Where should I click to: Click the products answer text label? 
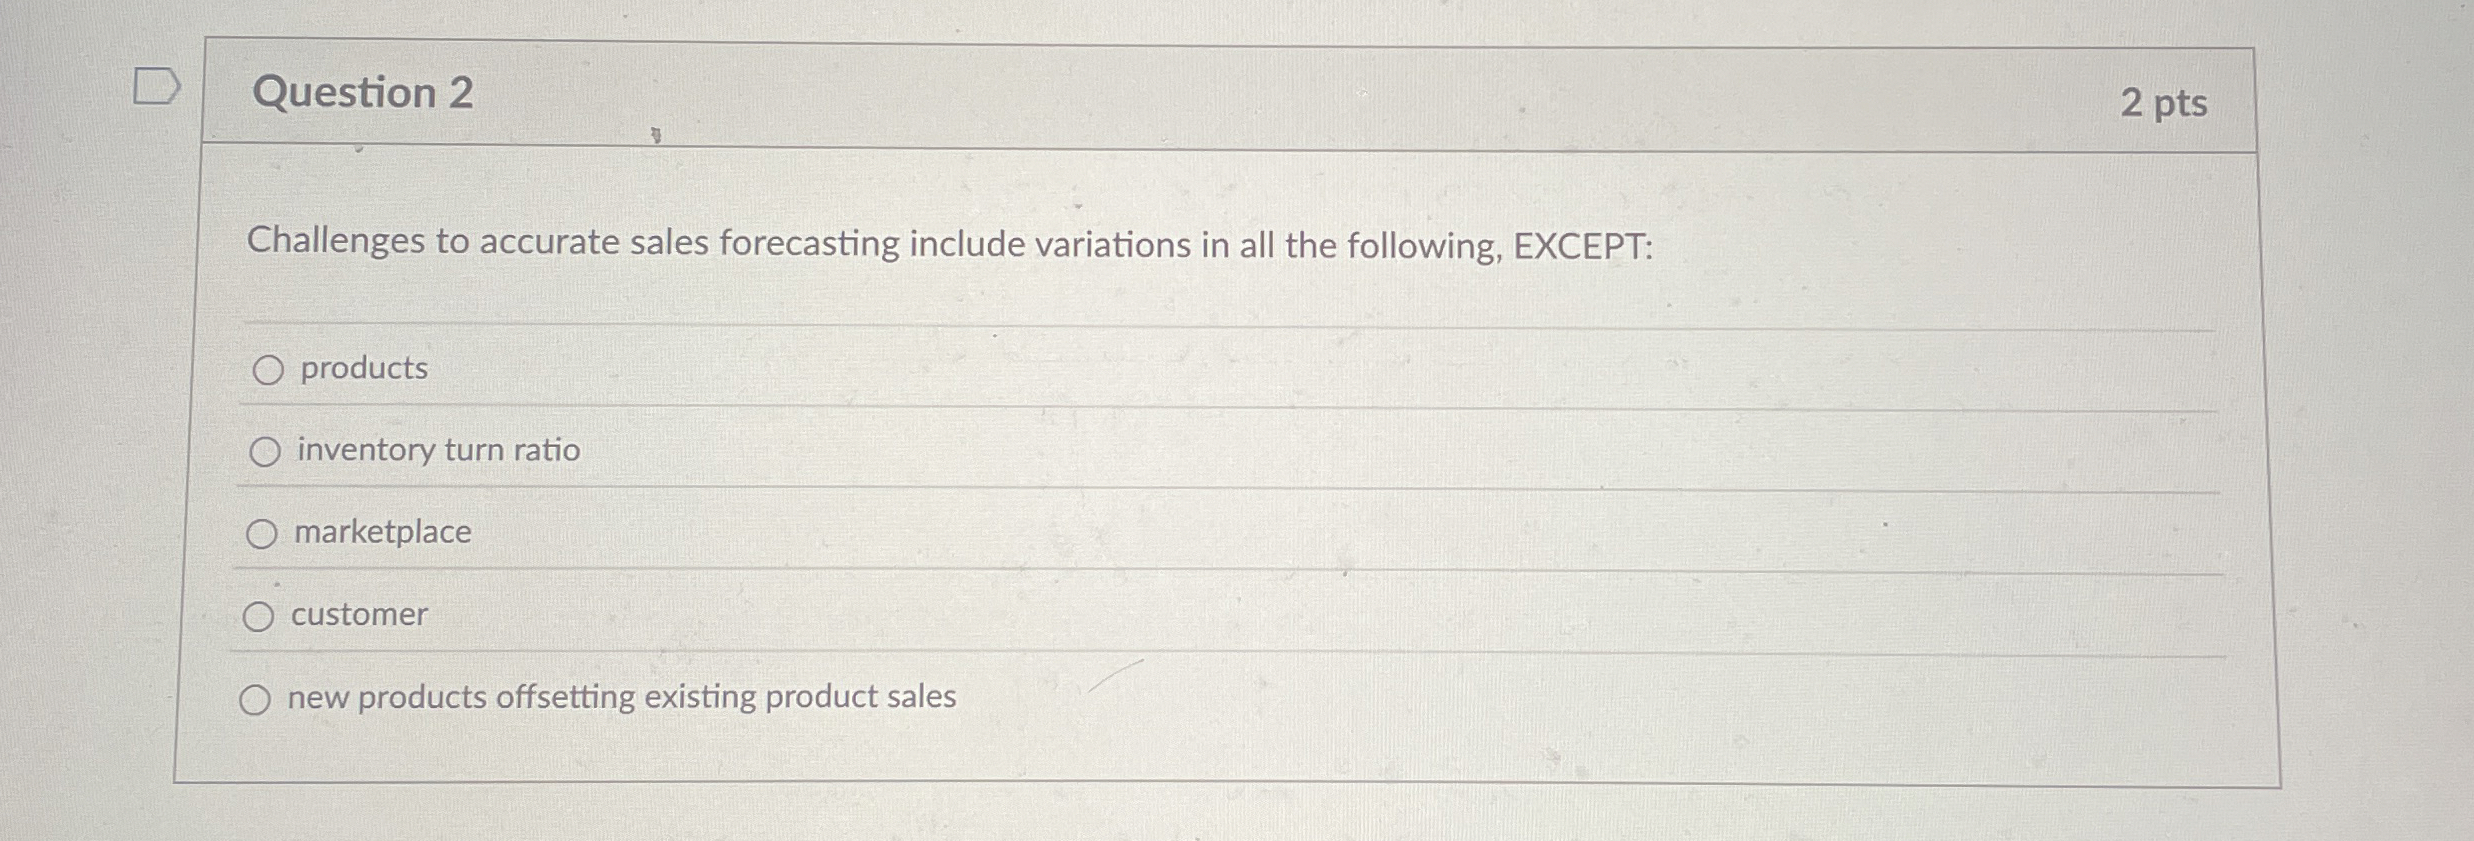360,369
